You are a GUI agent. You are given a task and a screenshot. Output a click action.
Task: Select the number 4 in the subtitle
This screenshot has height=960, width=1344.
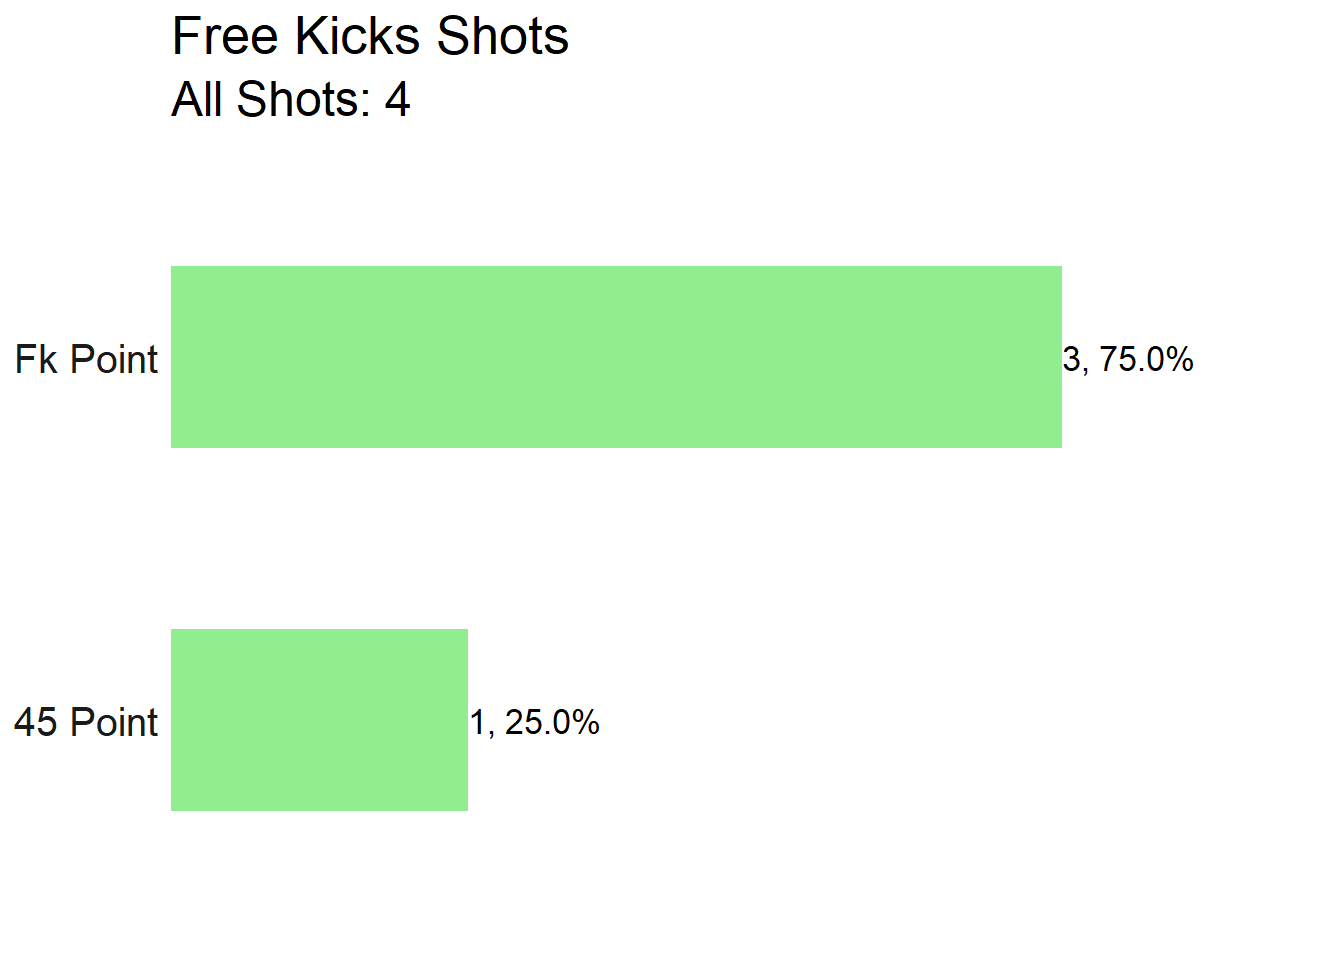(x=398, y=100)
